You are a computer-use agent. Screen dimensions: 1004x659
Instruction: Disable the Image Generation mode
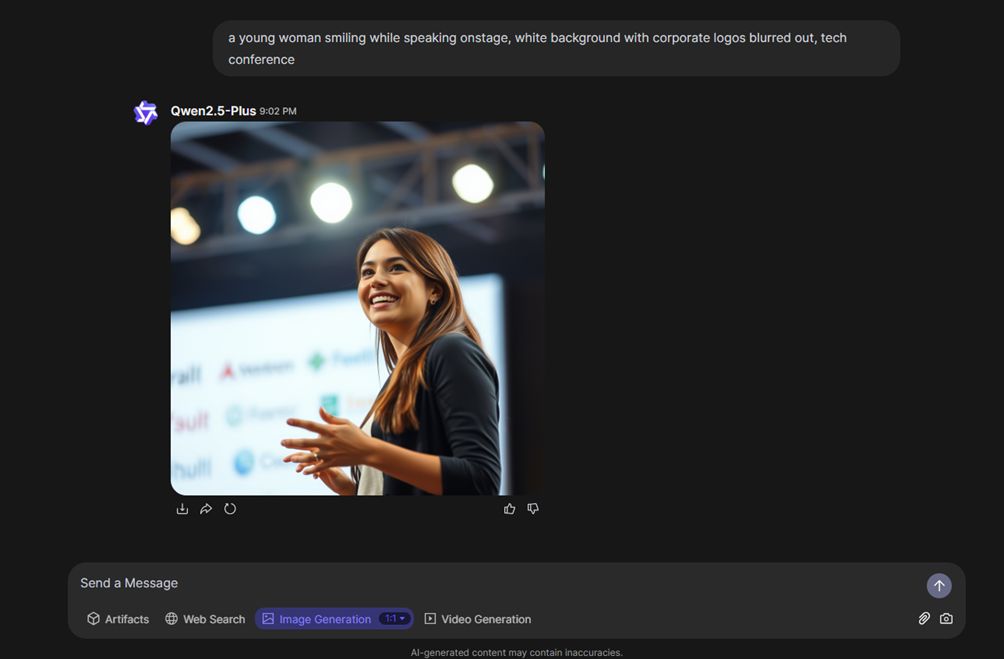(317, 619)
